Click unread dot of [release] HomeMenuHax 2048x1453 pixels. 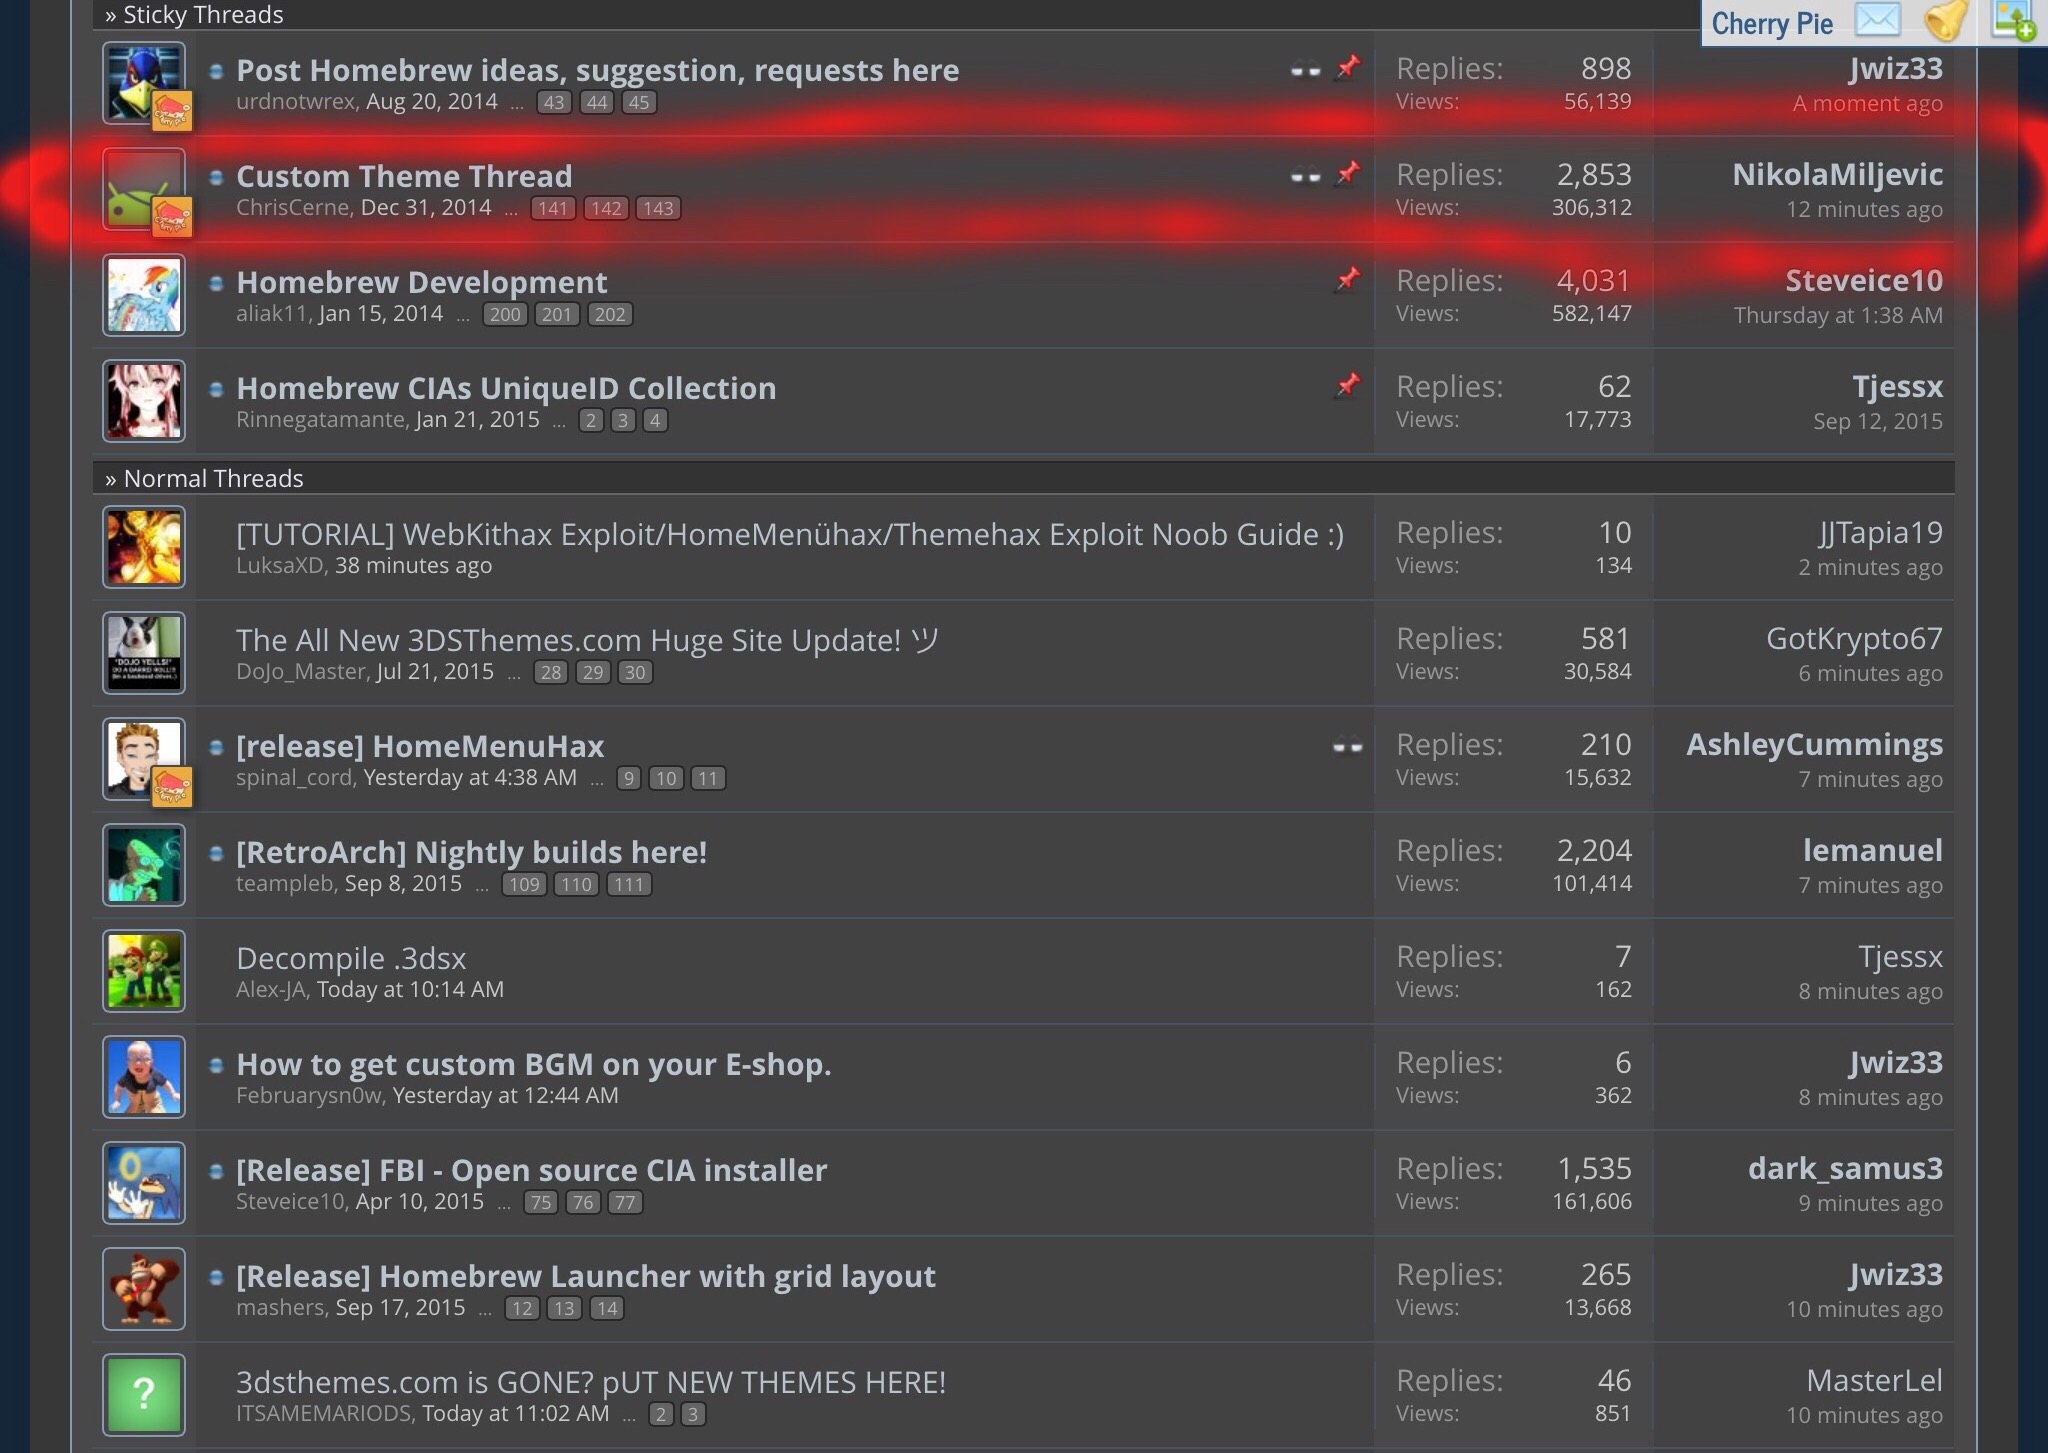click(216, 747)
